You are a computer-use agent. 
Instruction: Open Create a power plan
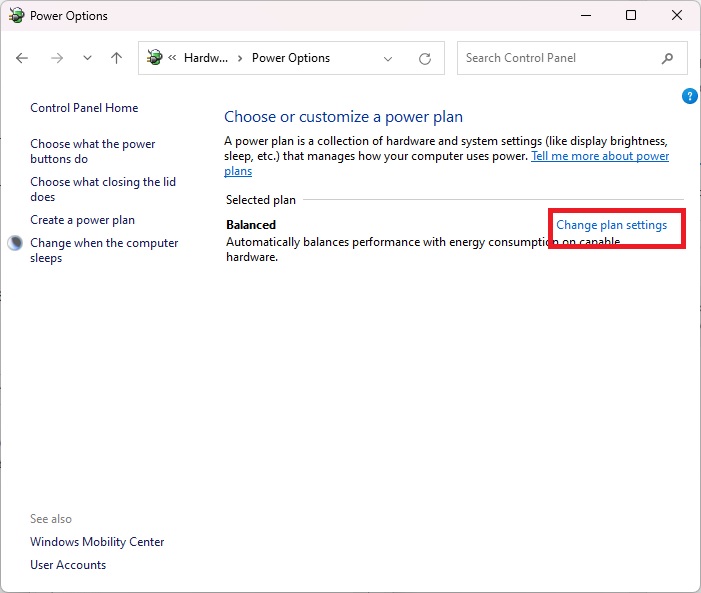click(x=82, y=220)
